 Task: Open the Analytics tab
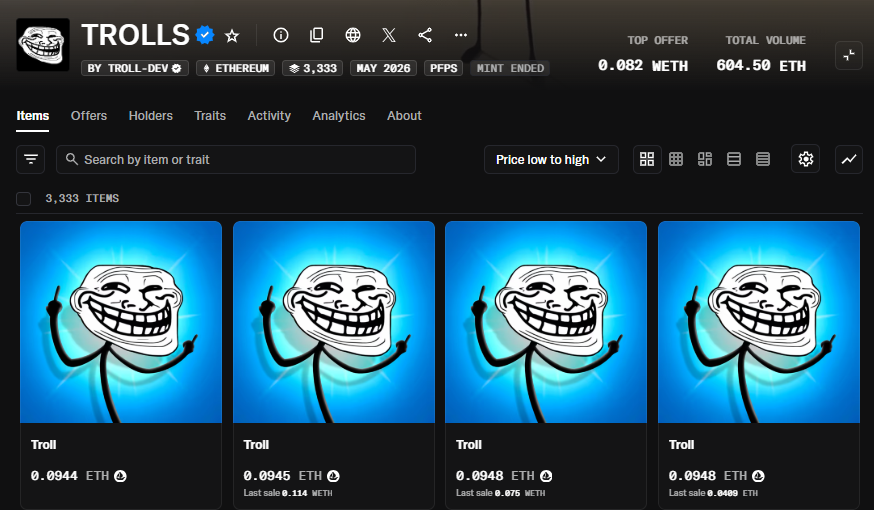coord(339,116)
